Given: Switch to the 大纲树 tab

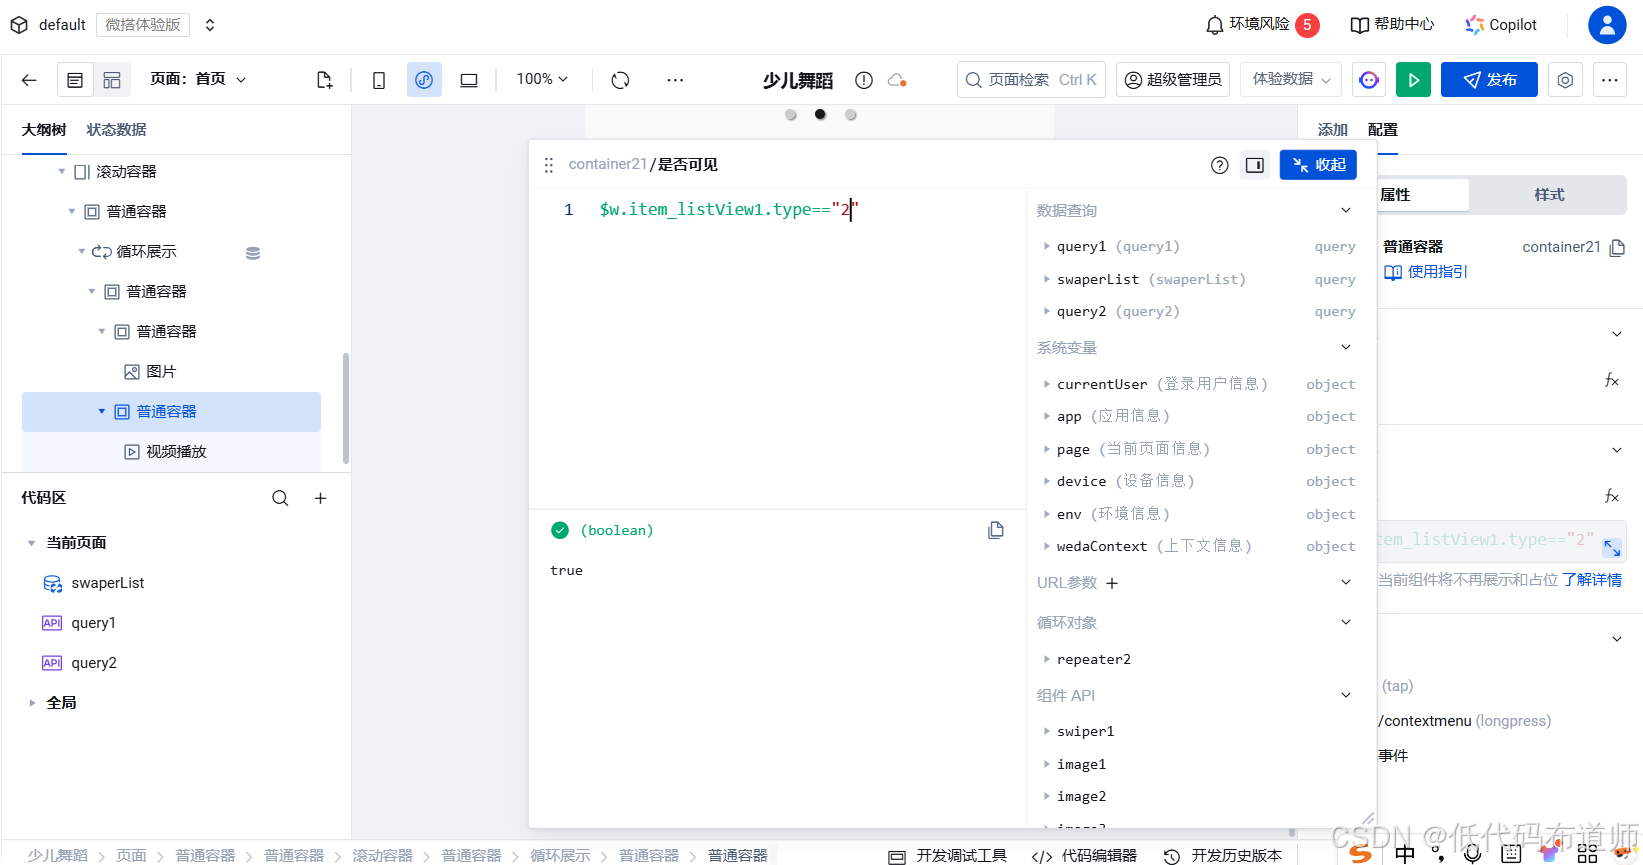Looking at the screenshot, I should 44,130.
